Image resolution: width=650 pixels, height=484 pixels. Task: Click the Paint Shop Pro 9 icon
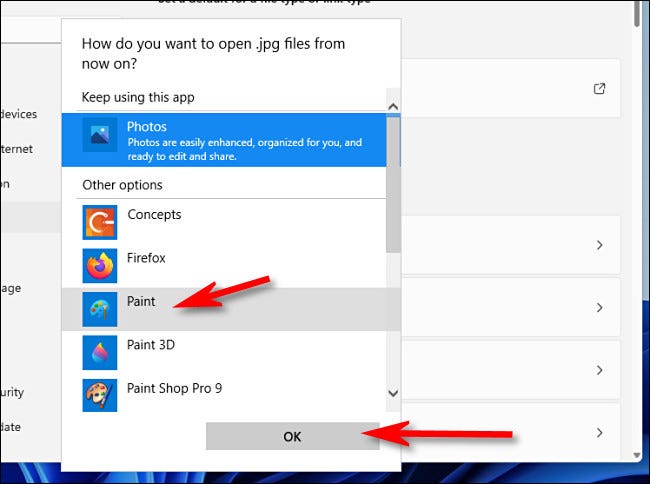pyautogui.click(x=99, y=394)
